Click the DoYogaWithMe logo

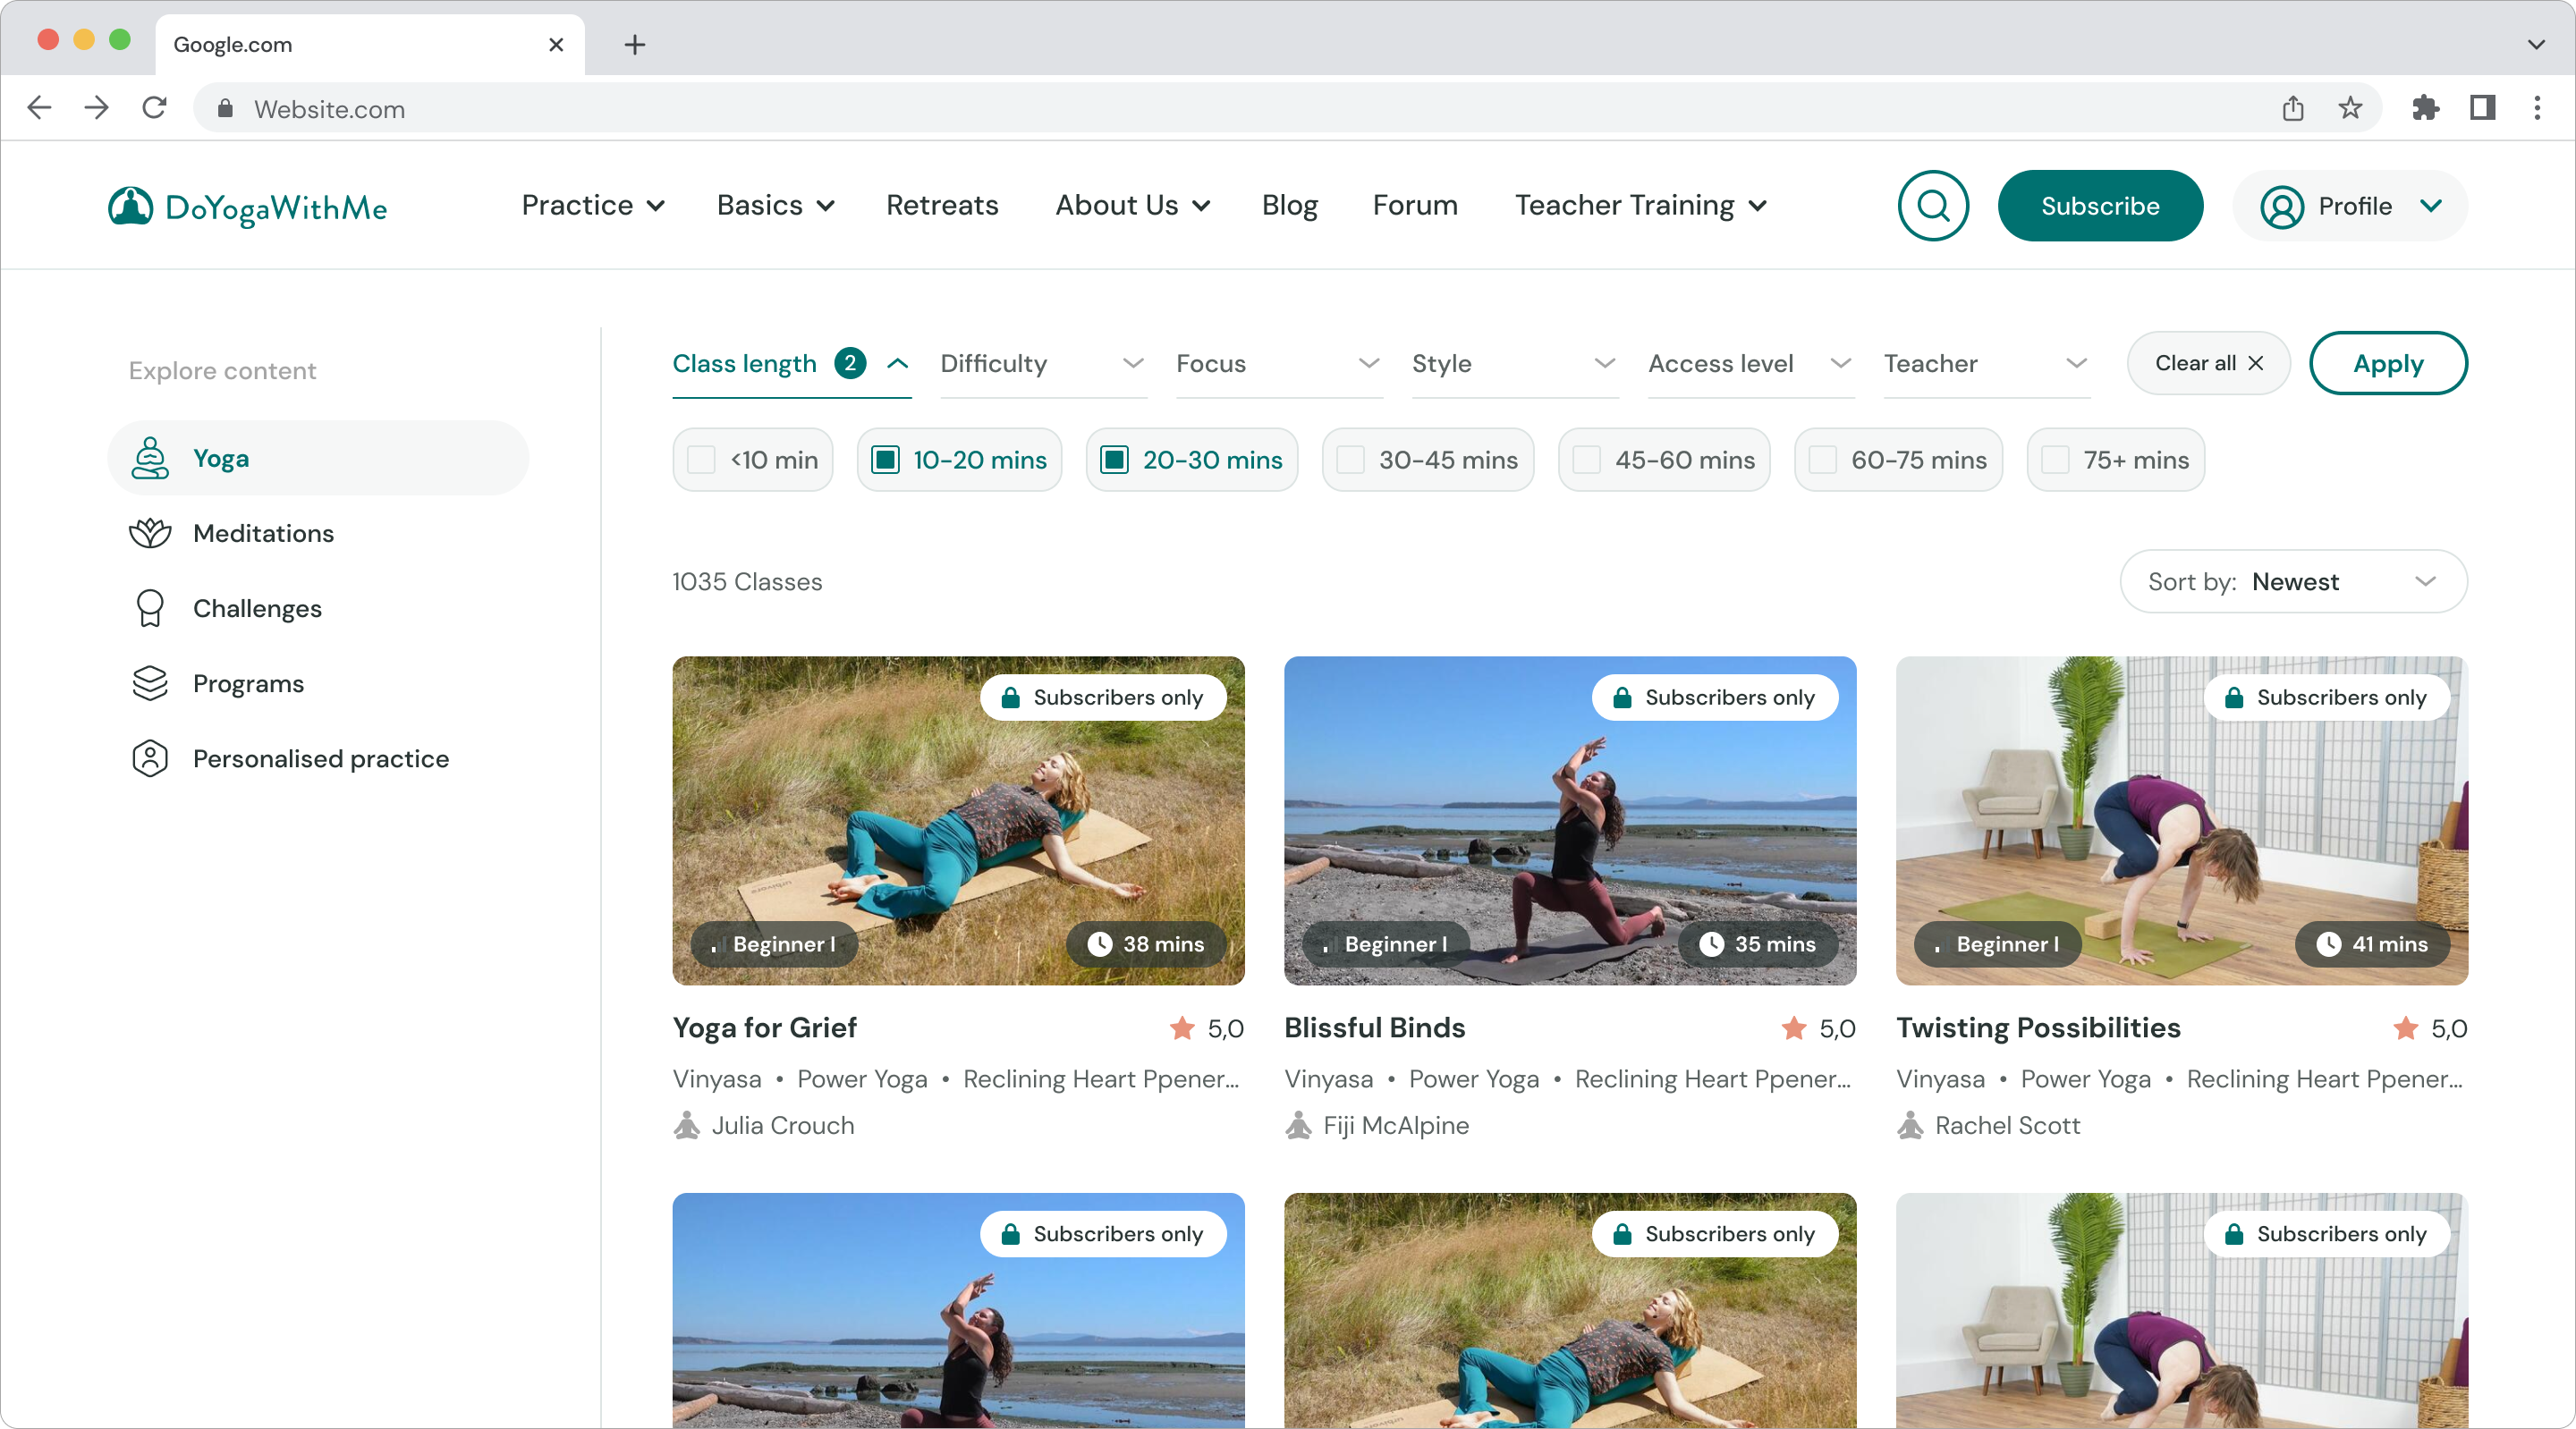pos(247,207)
